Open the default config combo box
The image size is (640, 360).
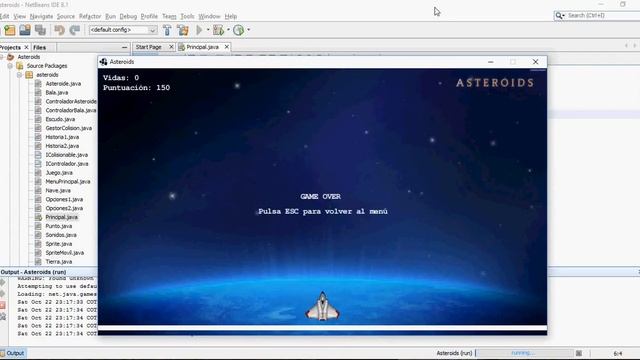123,30
